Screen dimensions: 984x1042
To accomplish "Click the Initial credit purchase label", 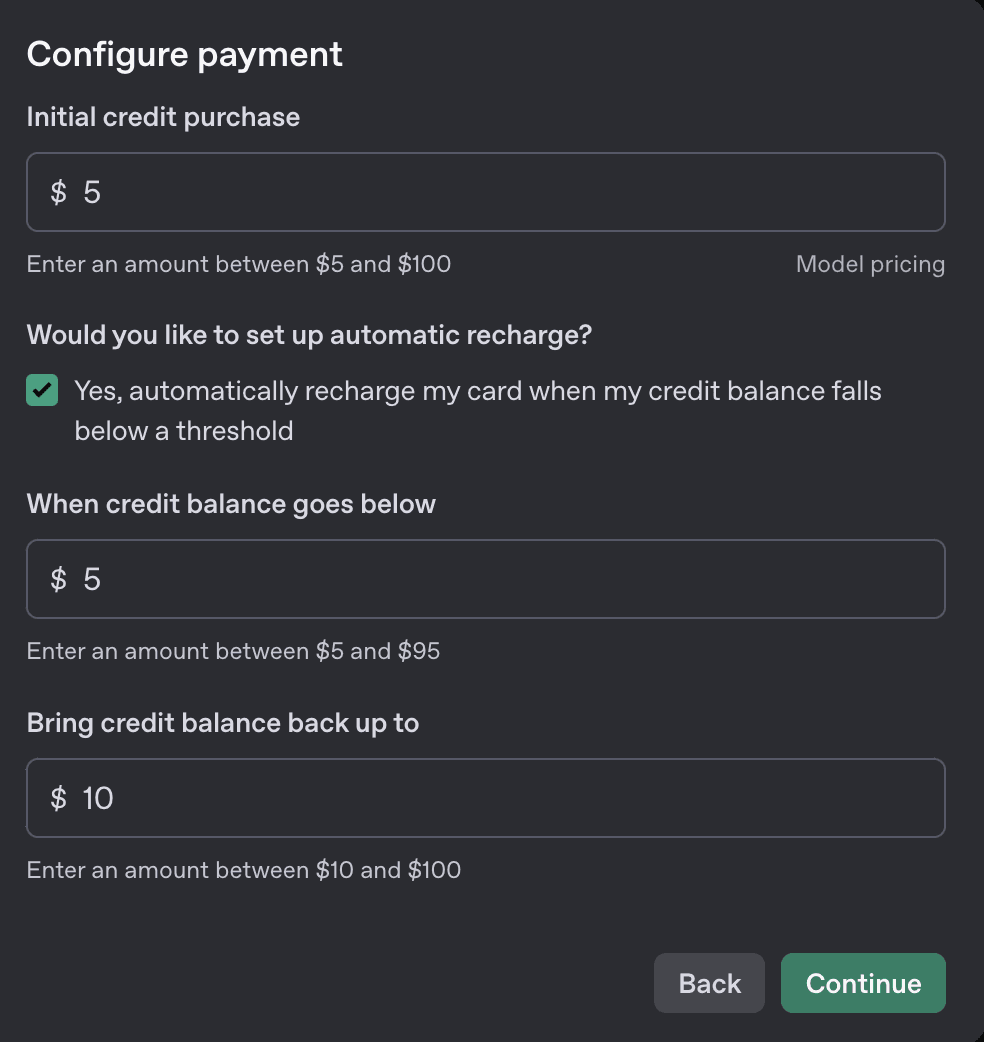I will [163, 117].
